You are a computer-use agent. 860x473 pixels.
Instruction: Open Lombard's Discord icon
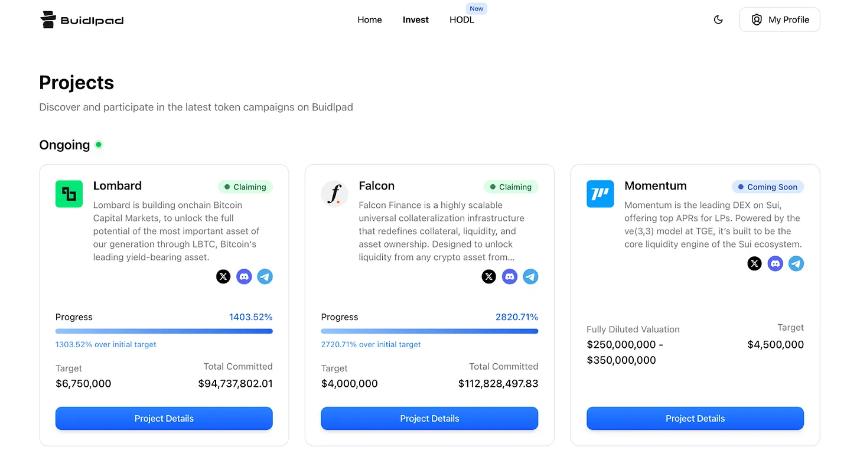[244, 277]
